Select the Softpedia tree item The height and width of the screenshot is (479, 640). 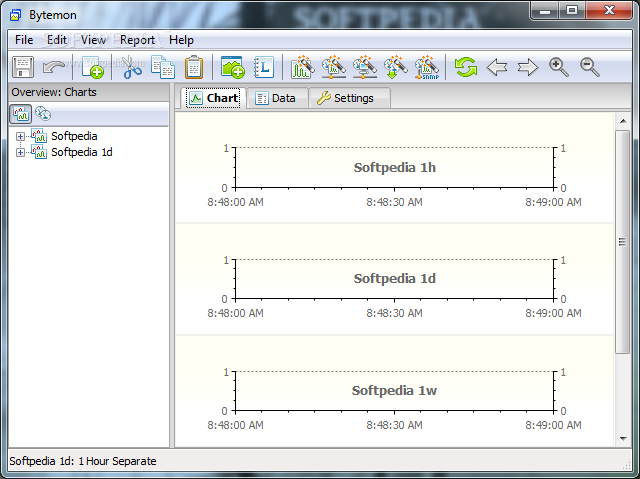point(74,136)
